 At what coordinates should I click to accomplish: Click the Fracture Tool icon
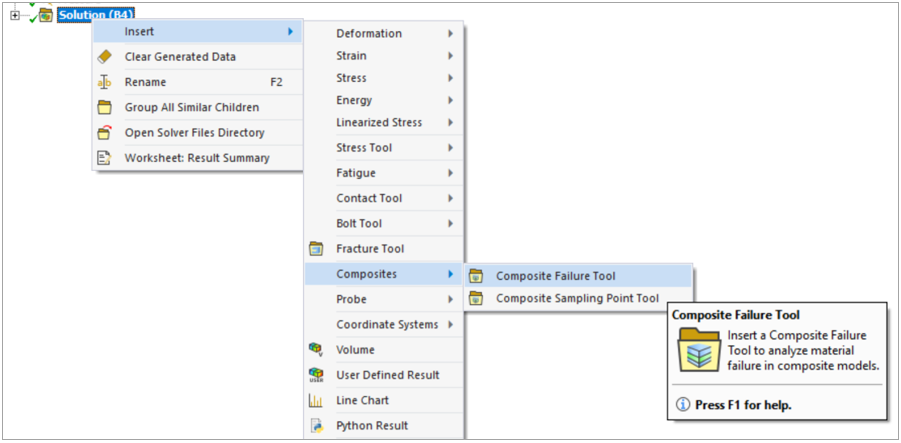[317, 248]
